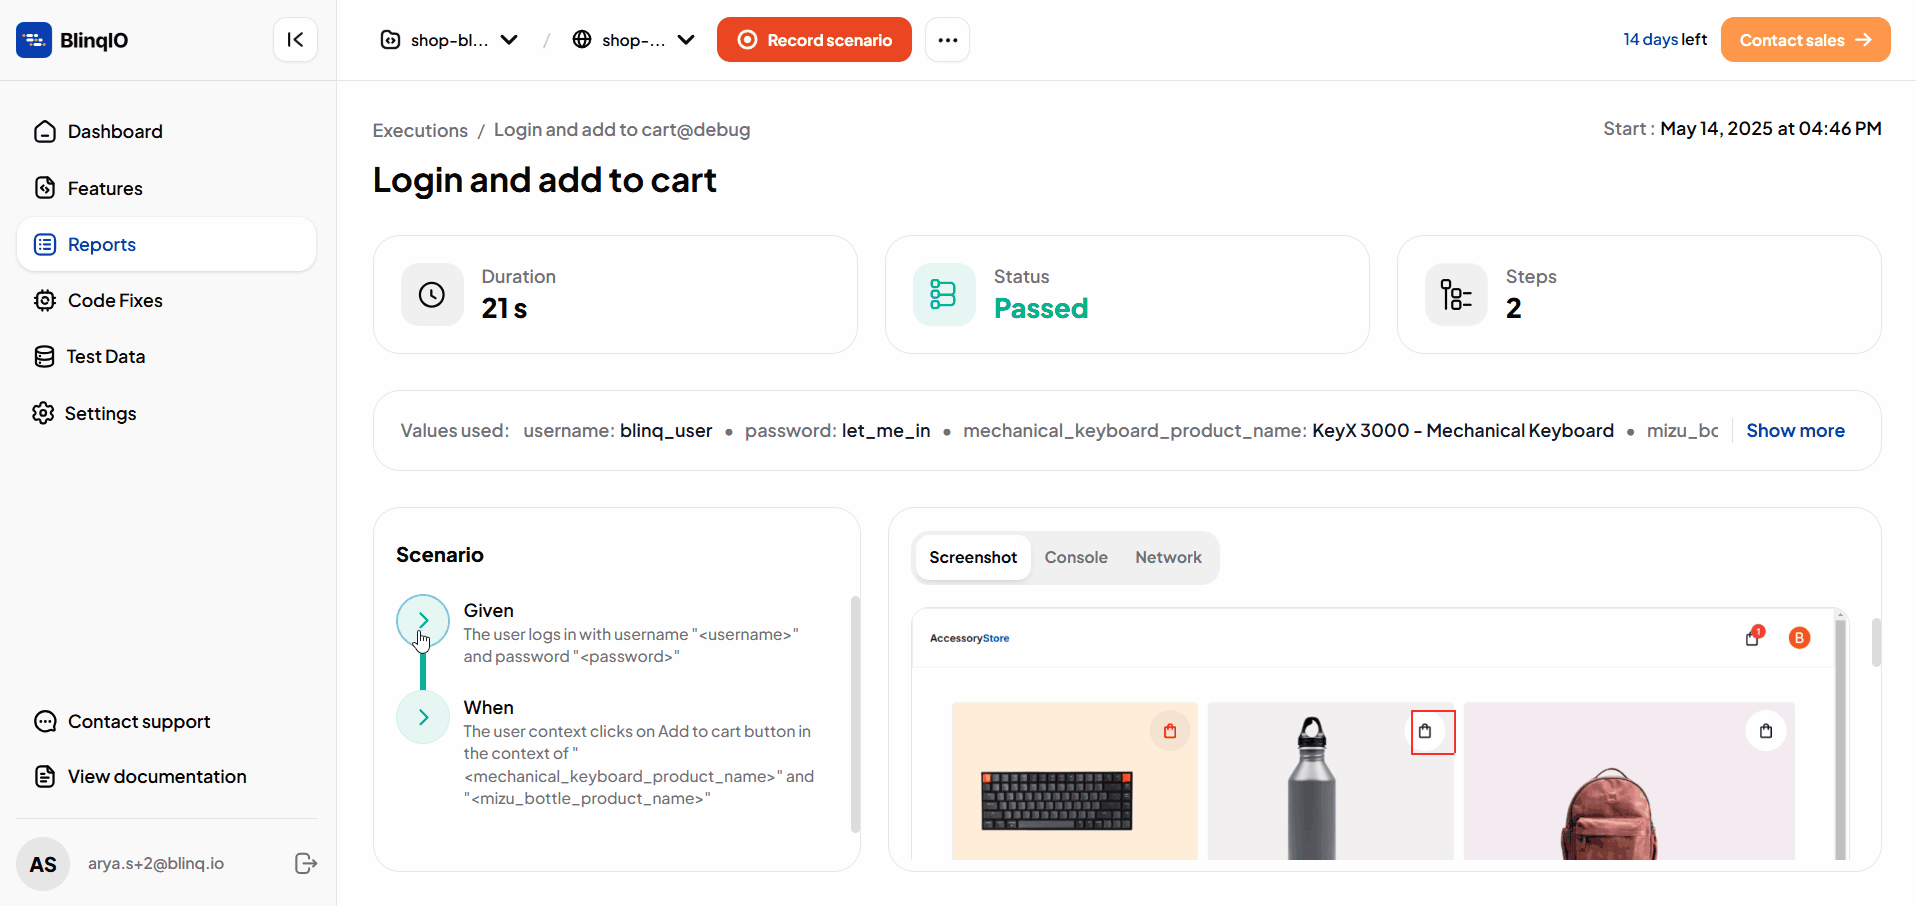1916x906 pixels.
Task: Click the Scenario panel vertical scrollbar
Action: click(855, 714)
